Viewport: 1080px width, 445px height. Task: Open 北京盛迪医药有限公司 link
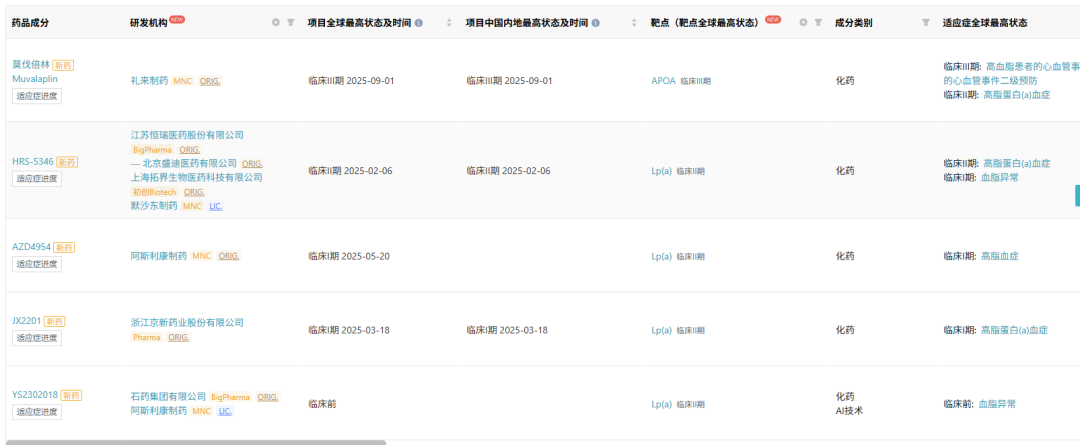click(189, 163)
